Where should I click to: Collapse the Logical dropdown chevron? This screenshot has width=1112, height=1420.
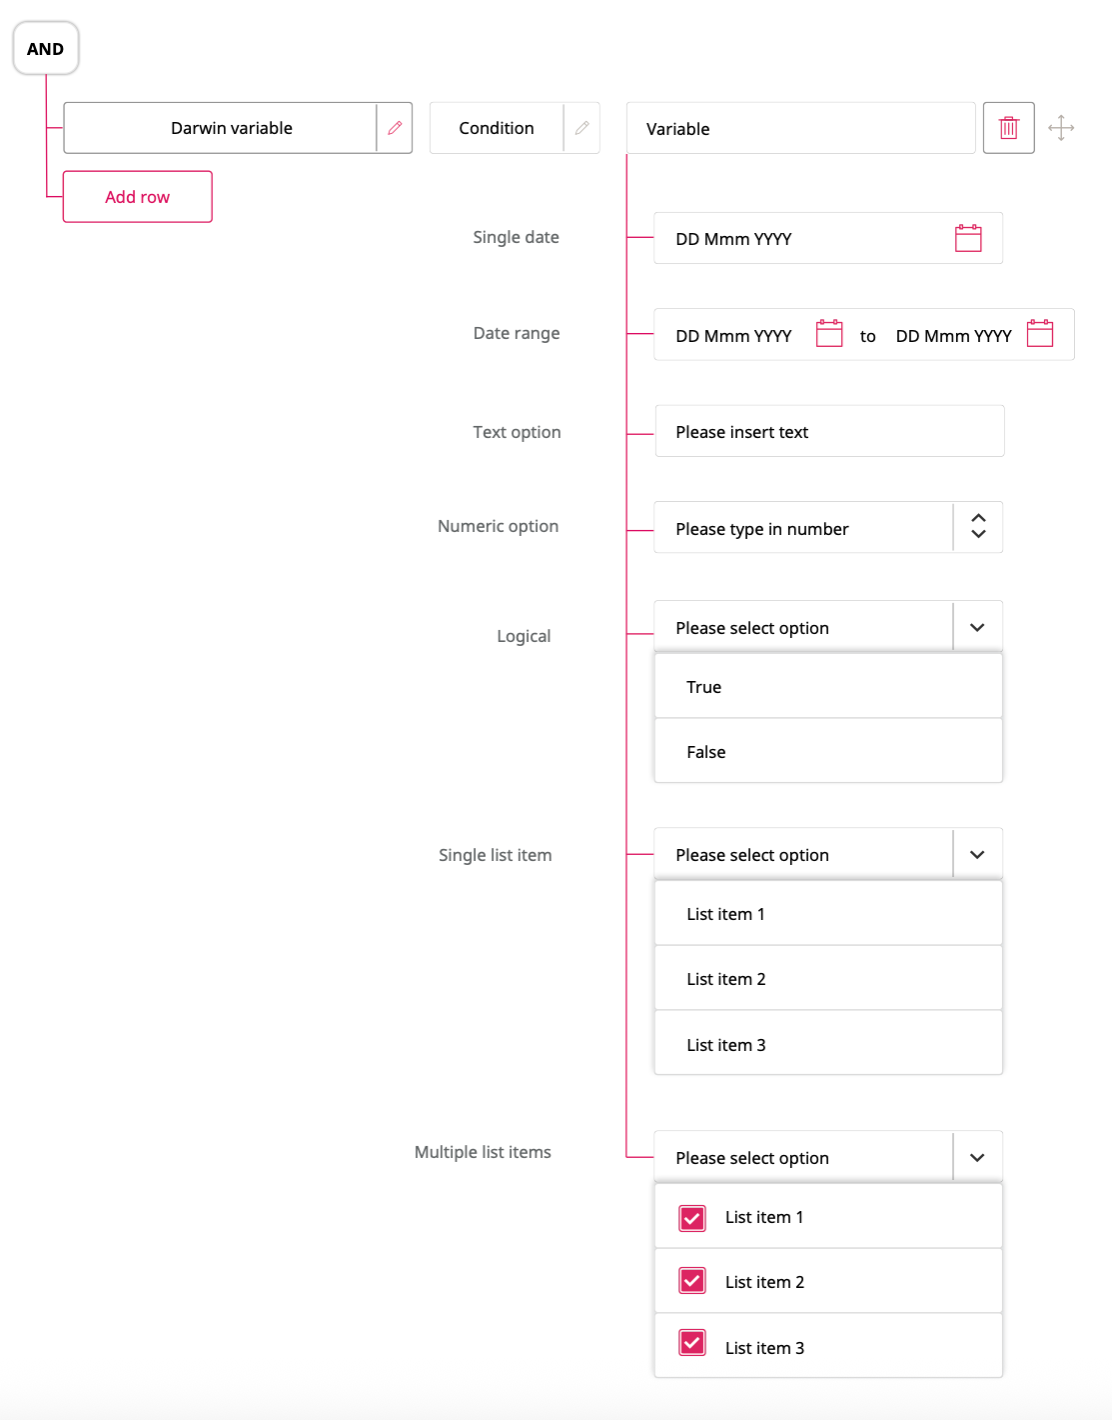click(977, 627)
